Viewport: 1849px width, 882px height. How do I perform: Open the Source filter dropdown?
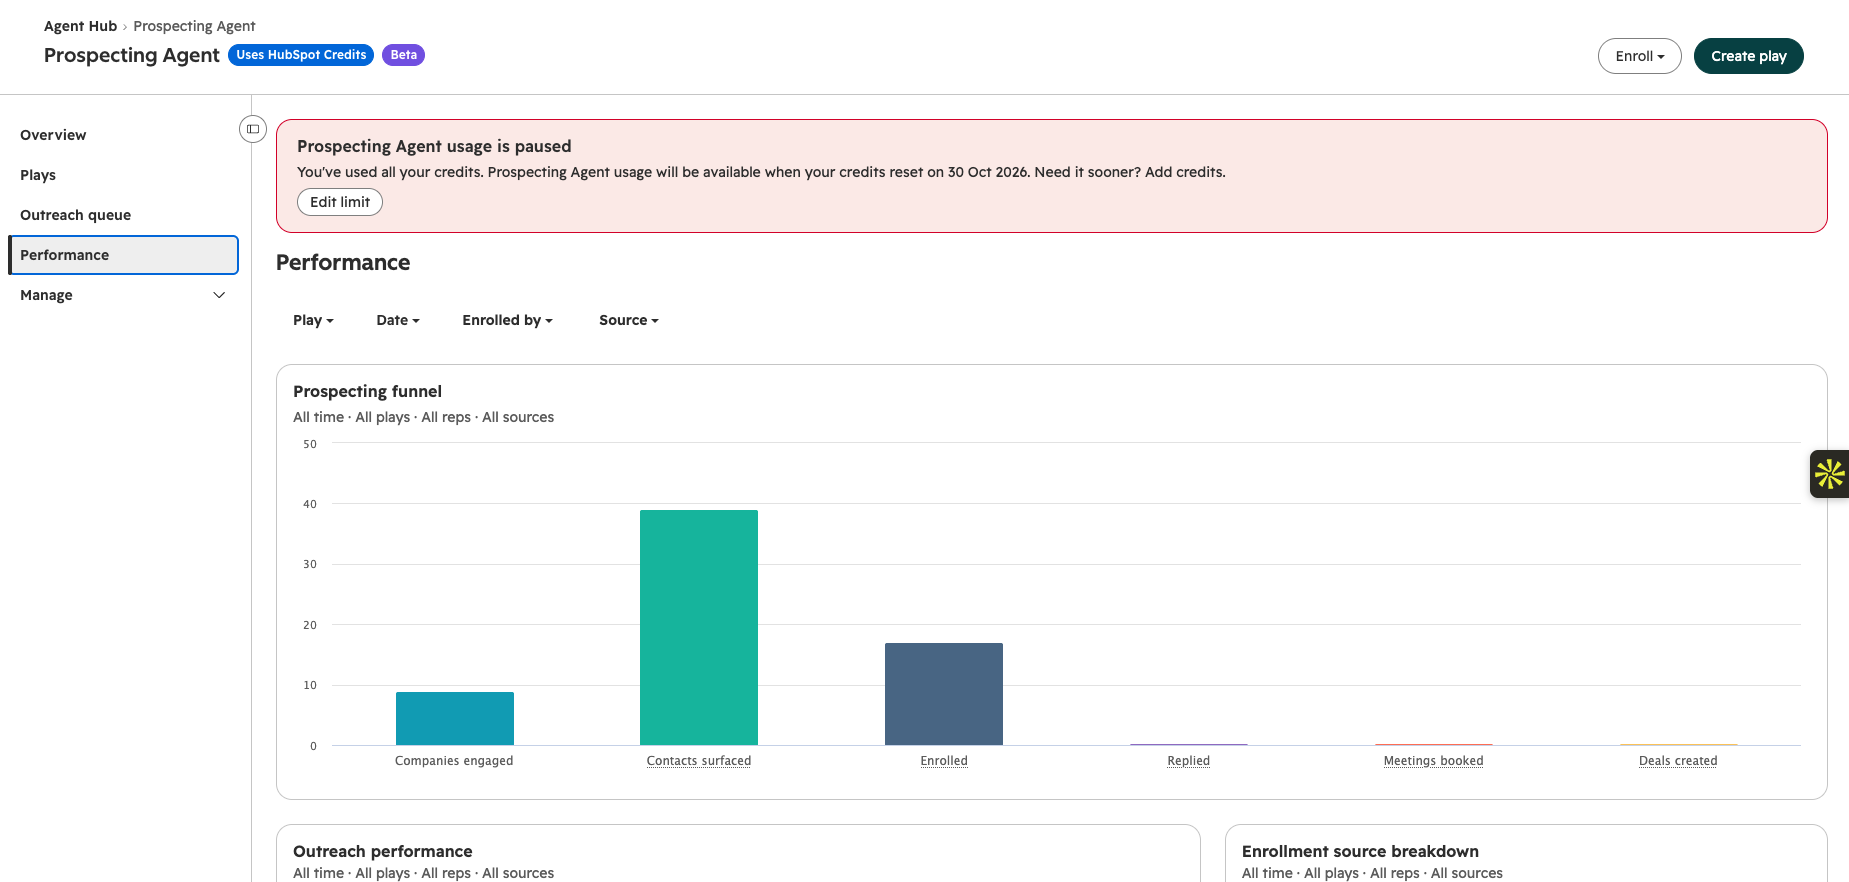point(629,320)
